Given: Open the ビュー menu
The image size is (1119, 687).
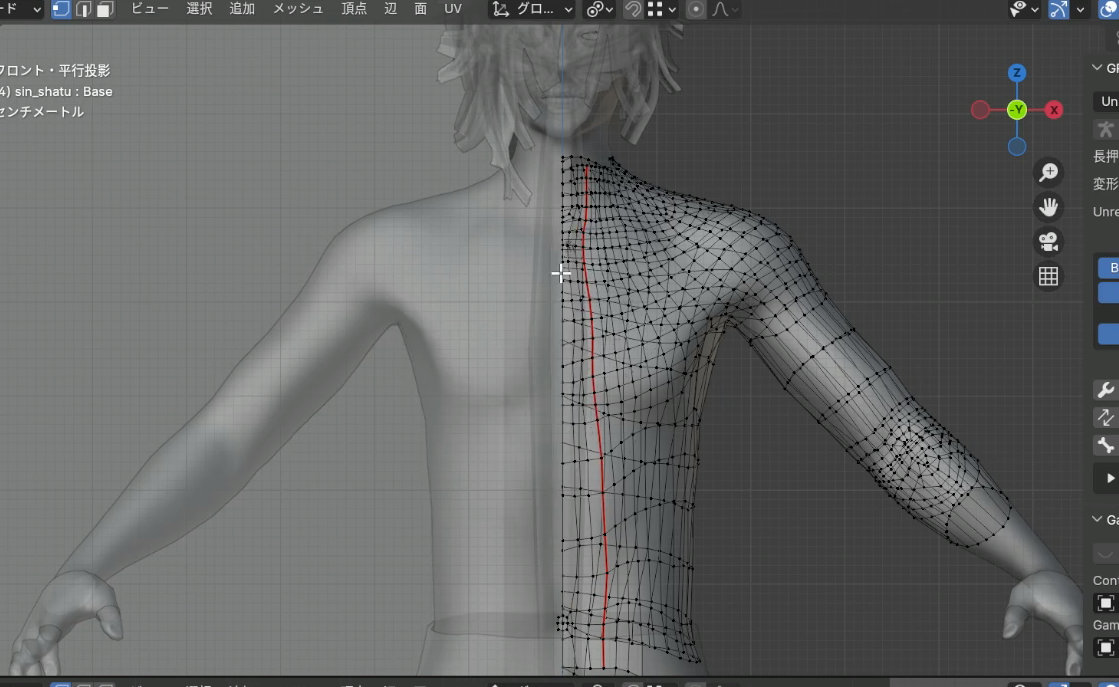Looking at the screenshot, I should click(150, 9).
